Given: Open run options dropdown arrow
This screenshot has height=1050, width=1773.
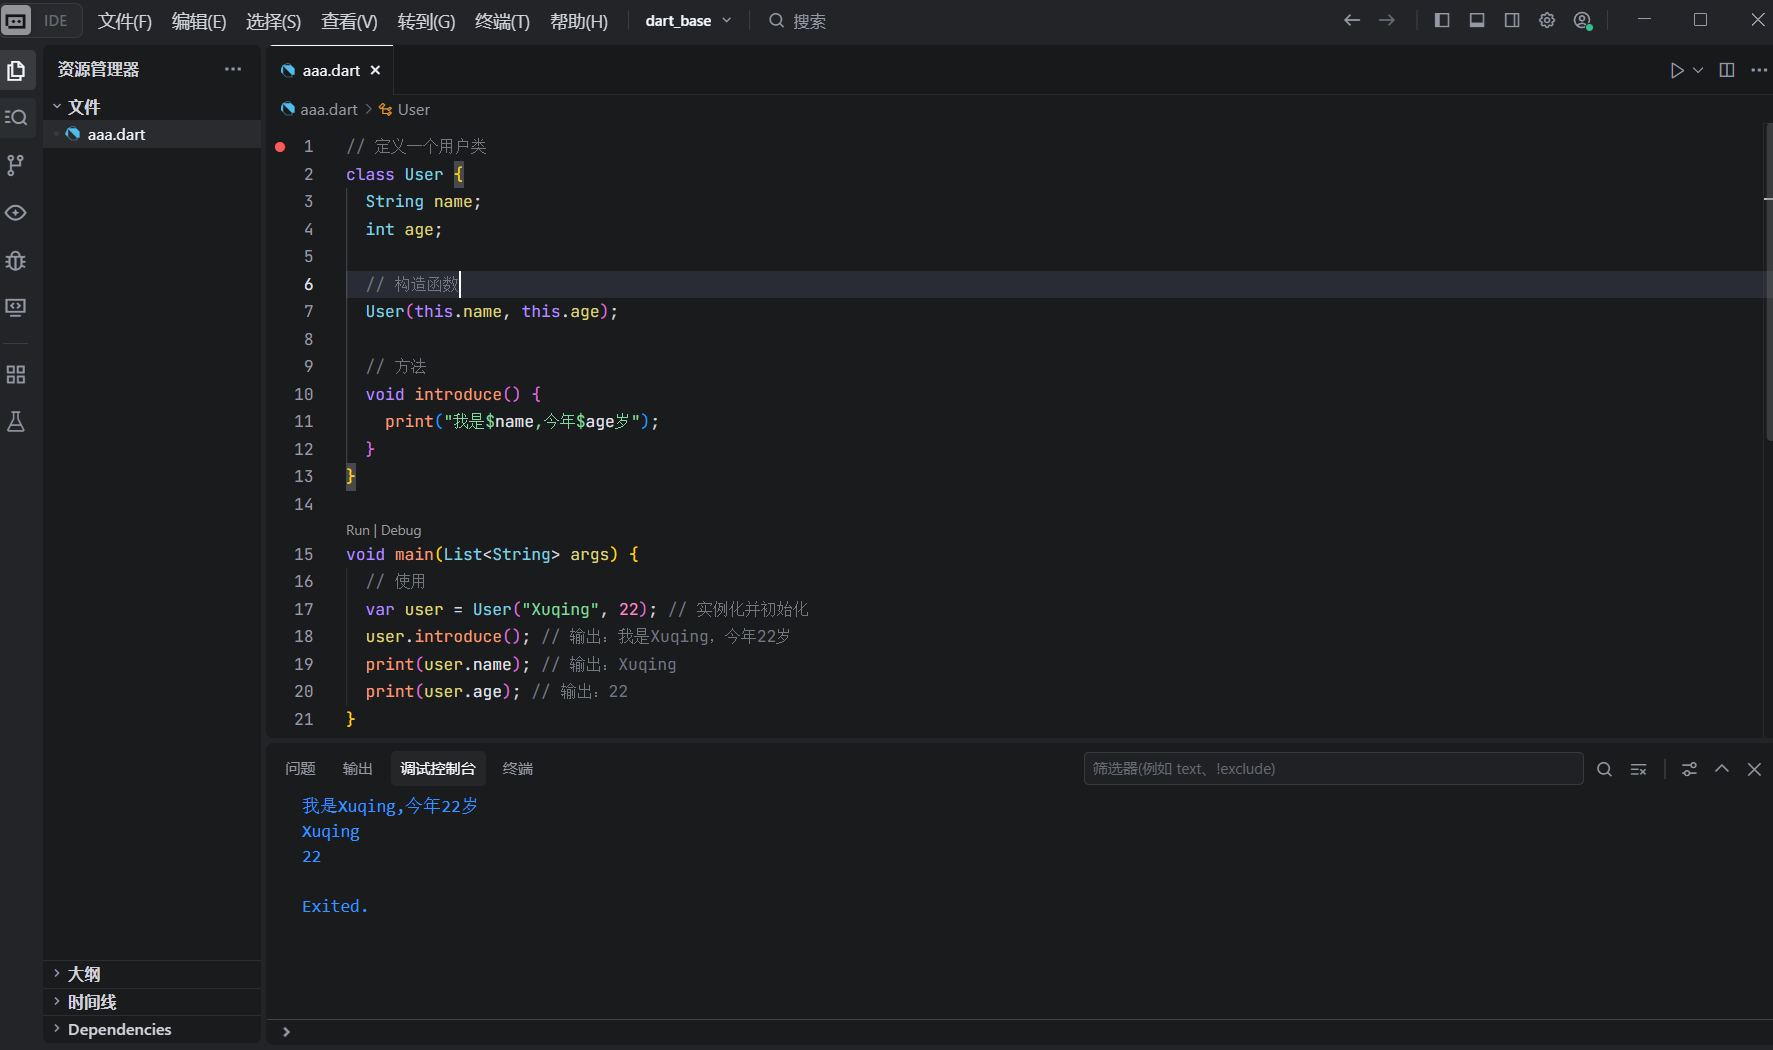Looking at the screenshot, I should [1698, 70].
